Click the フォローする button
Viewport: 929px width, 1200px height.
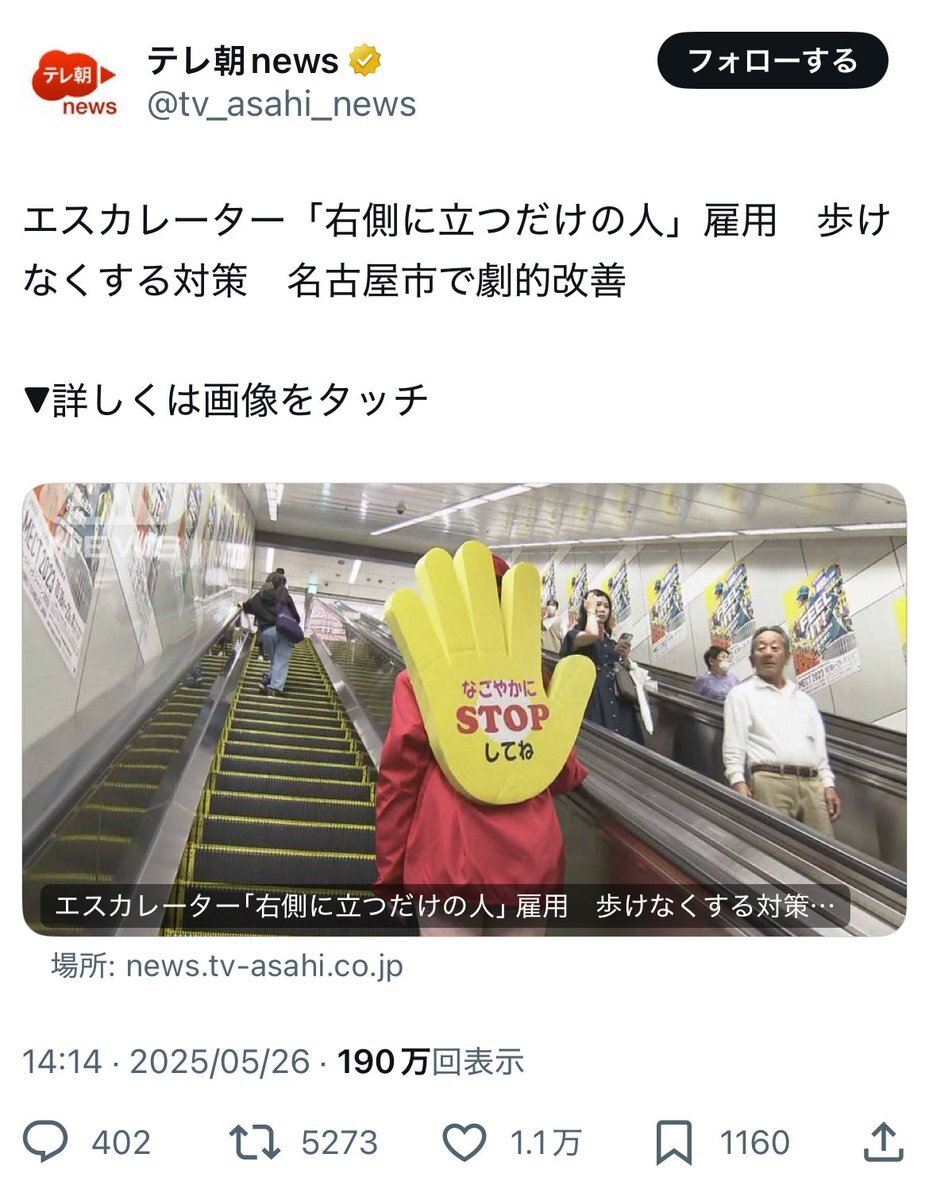pyautogui.click(x=773, y=61)
